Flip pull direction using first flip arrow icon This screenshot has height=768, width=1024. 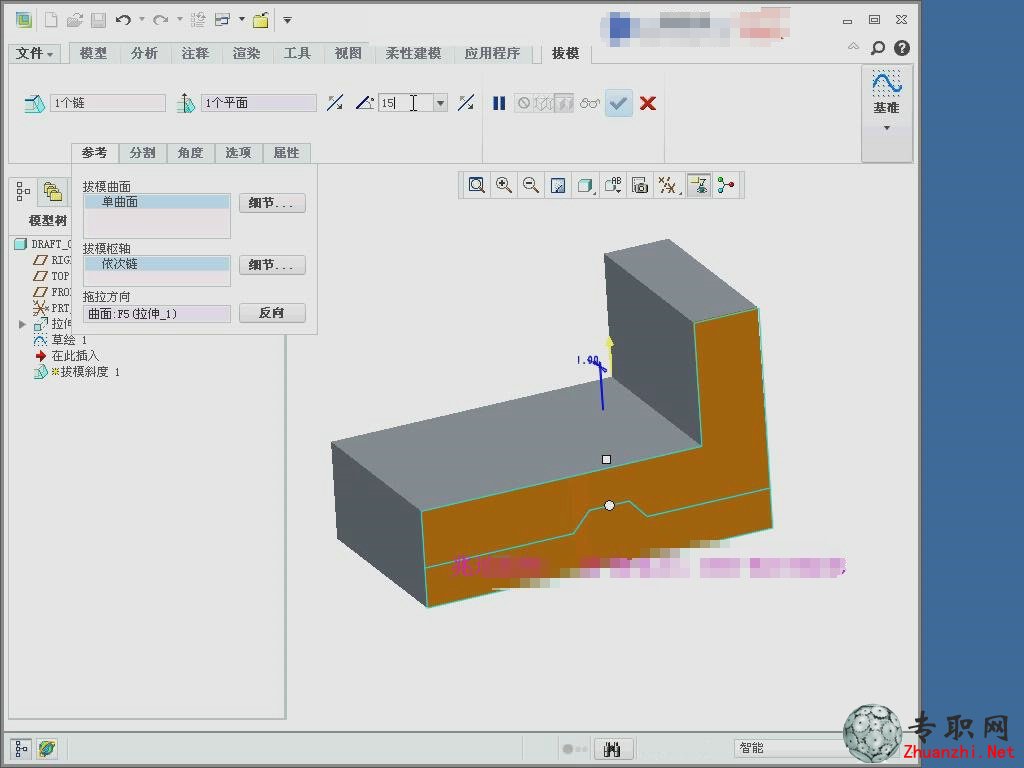[x=335, y=103]
